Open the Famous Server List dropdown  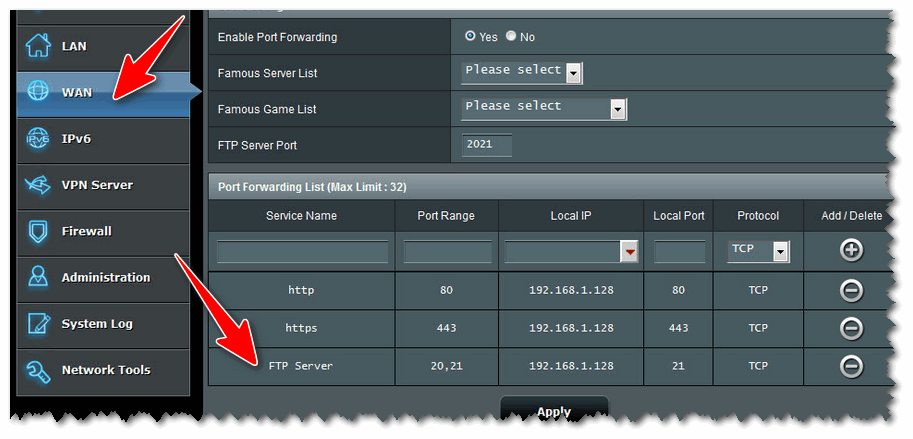(x=573, y=73)
